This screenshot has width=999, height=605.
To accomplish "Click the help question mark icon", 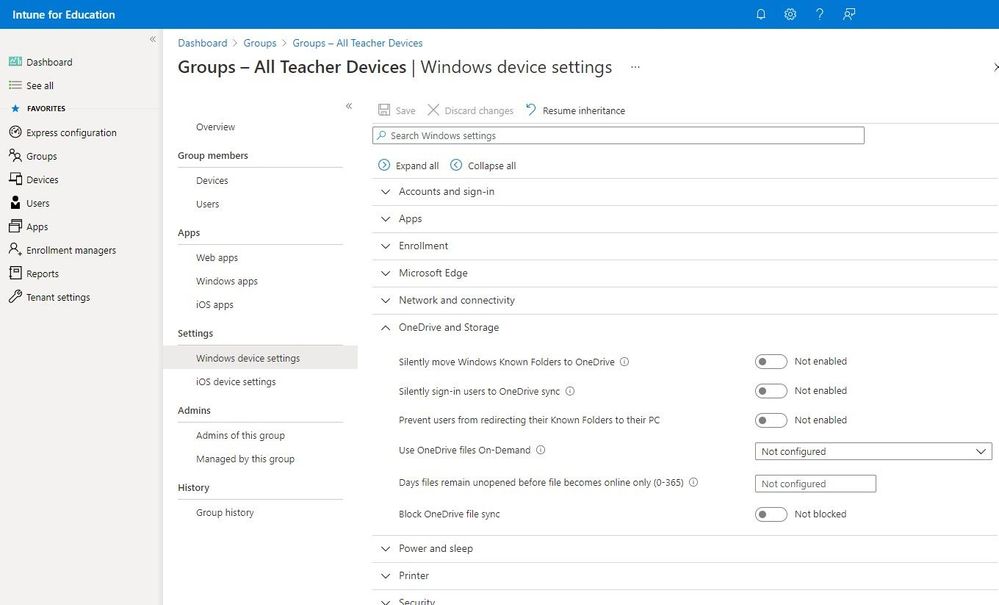I will 819,14.
